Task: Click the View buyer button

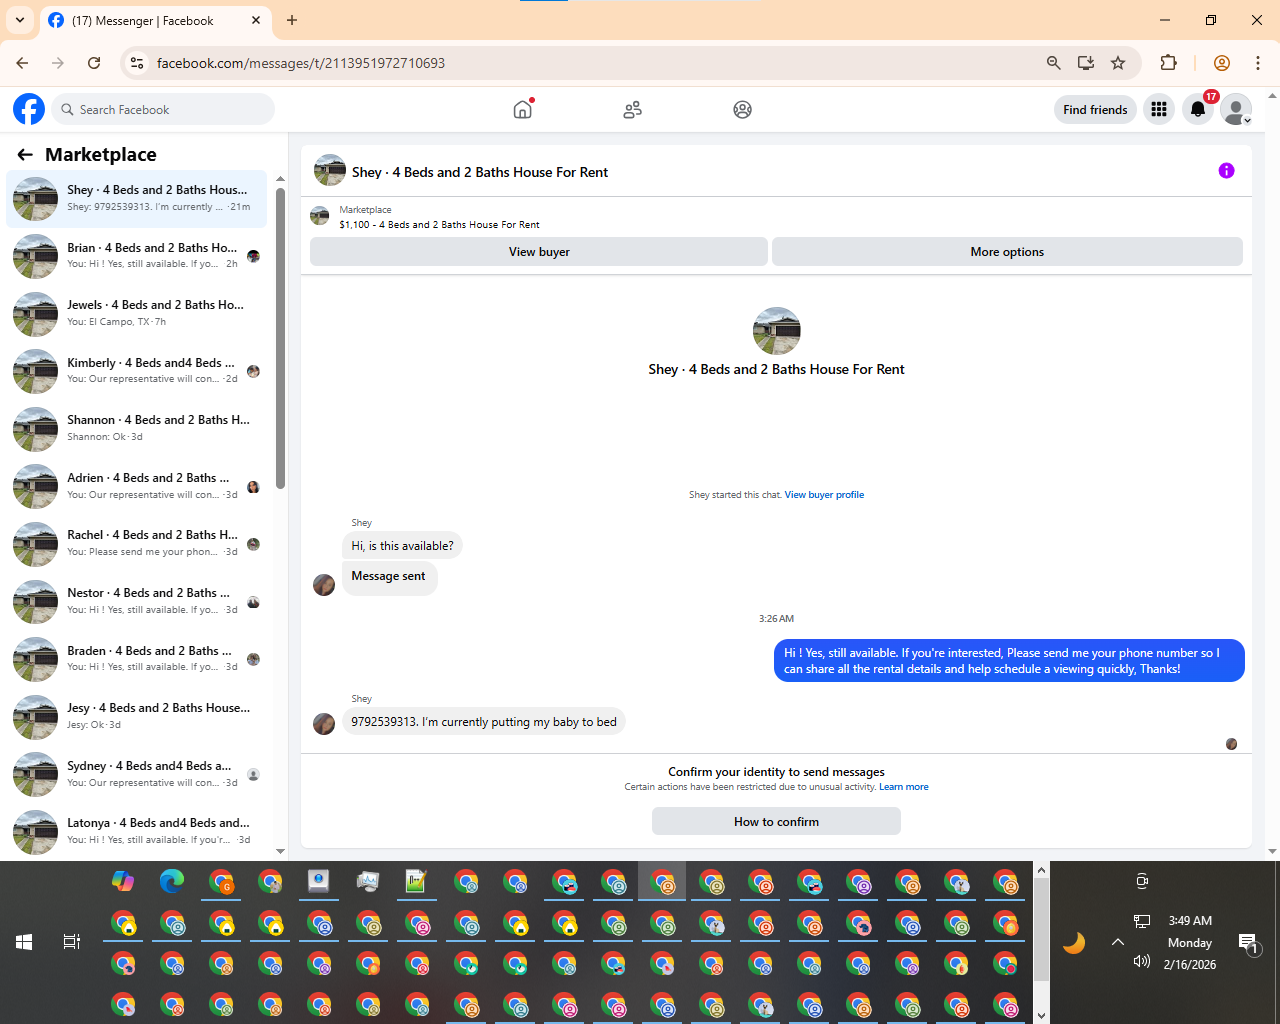Action: click(x=539, y=252)
